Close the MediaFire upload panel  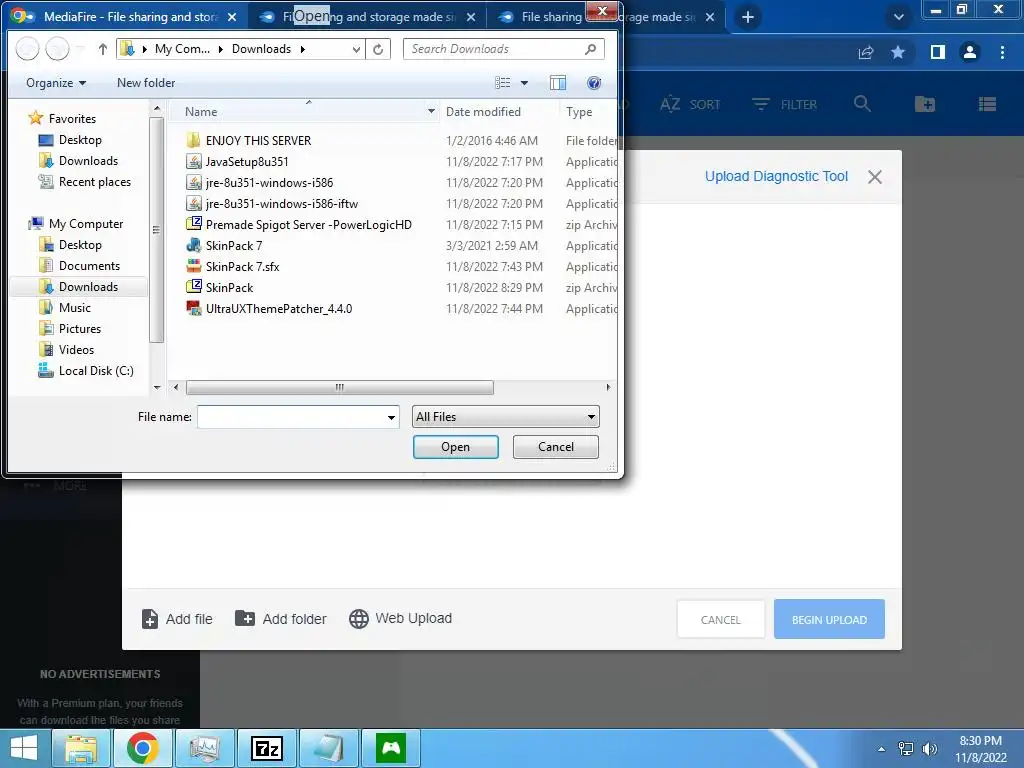point(875,177)
